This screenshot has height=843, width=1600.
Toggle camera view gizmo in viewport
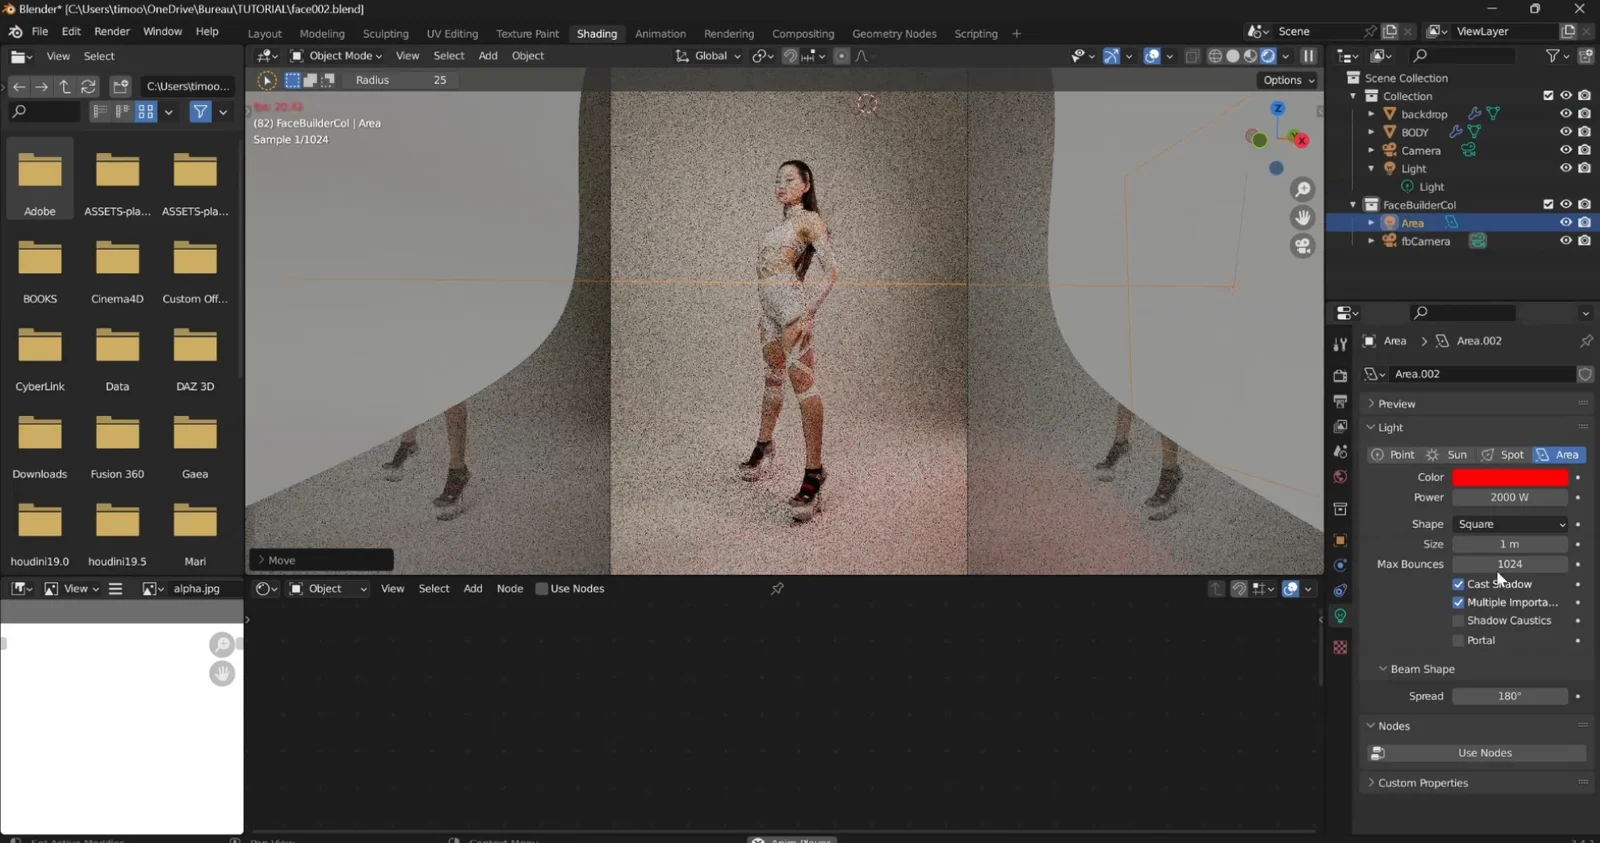pos(1302,245)
